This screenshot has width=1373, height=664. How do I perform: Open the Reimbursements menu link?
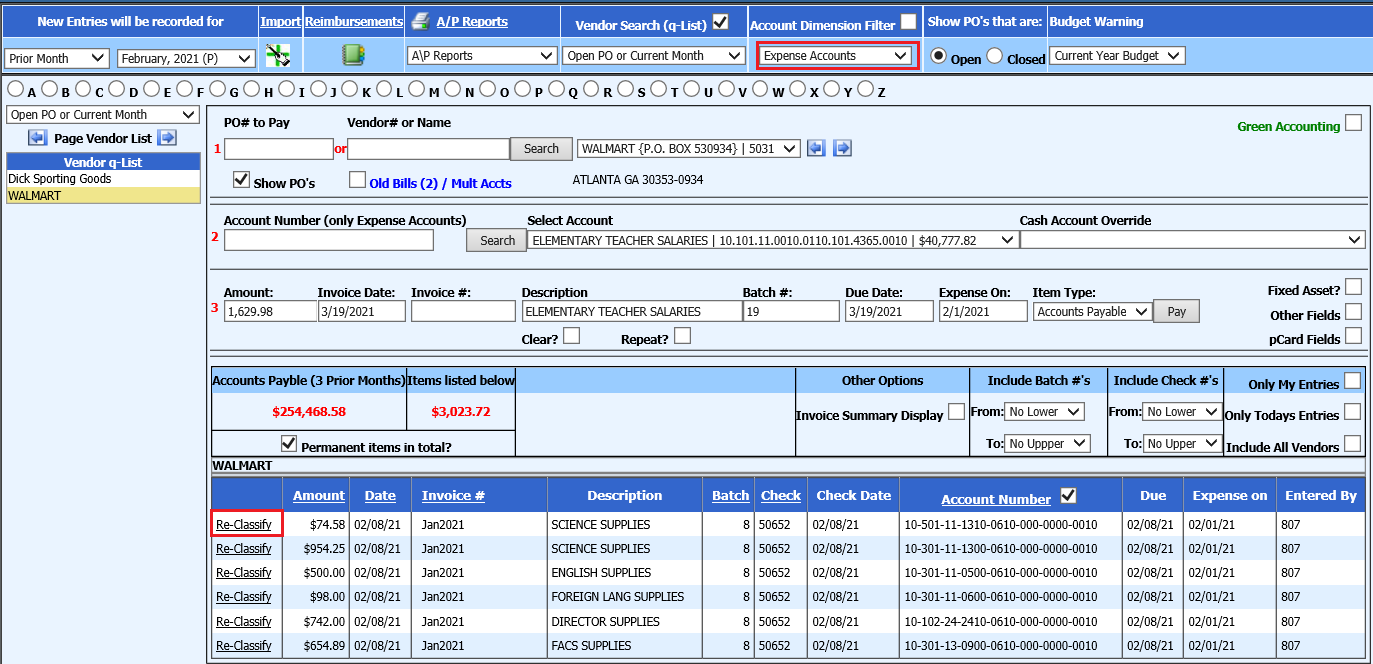[x=353, y=20]
